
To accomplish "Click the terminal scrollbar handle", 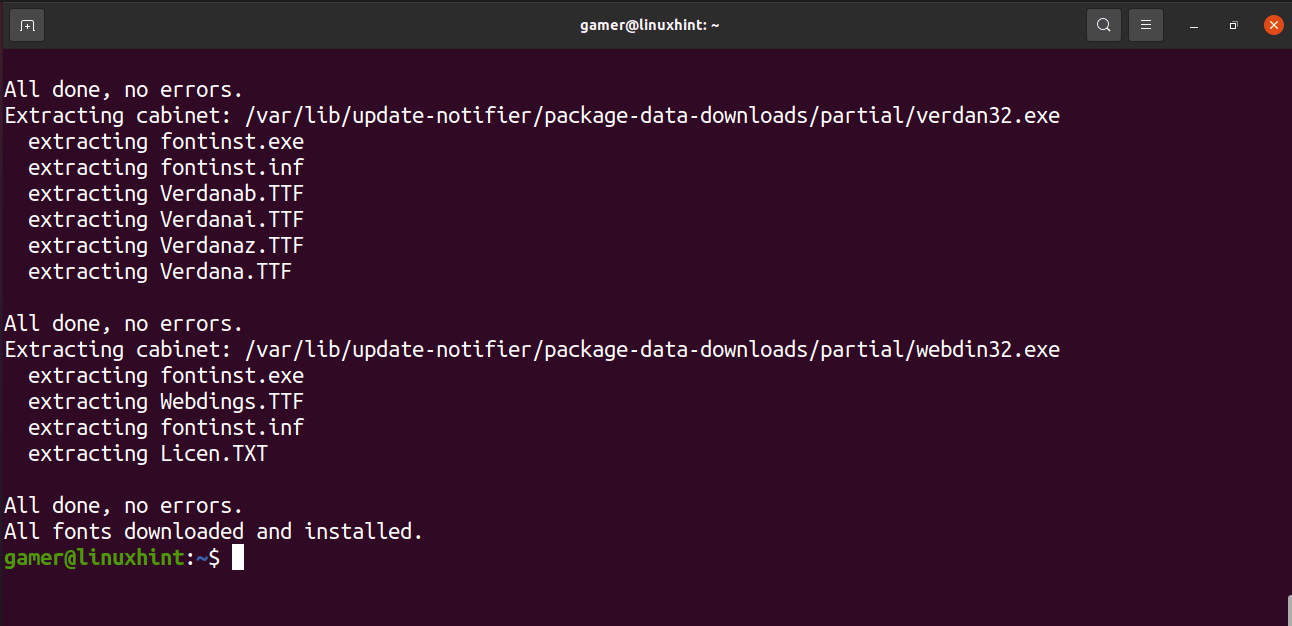I will pos(1288,609).
